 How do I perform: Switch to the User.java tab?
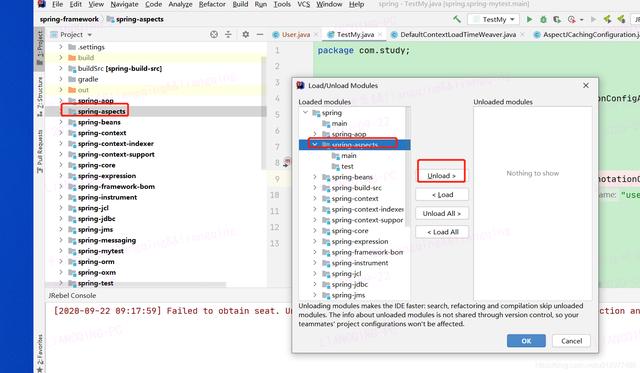pos(296,35)
